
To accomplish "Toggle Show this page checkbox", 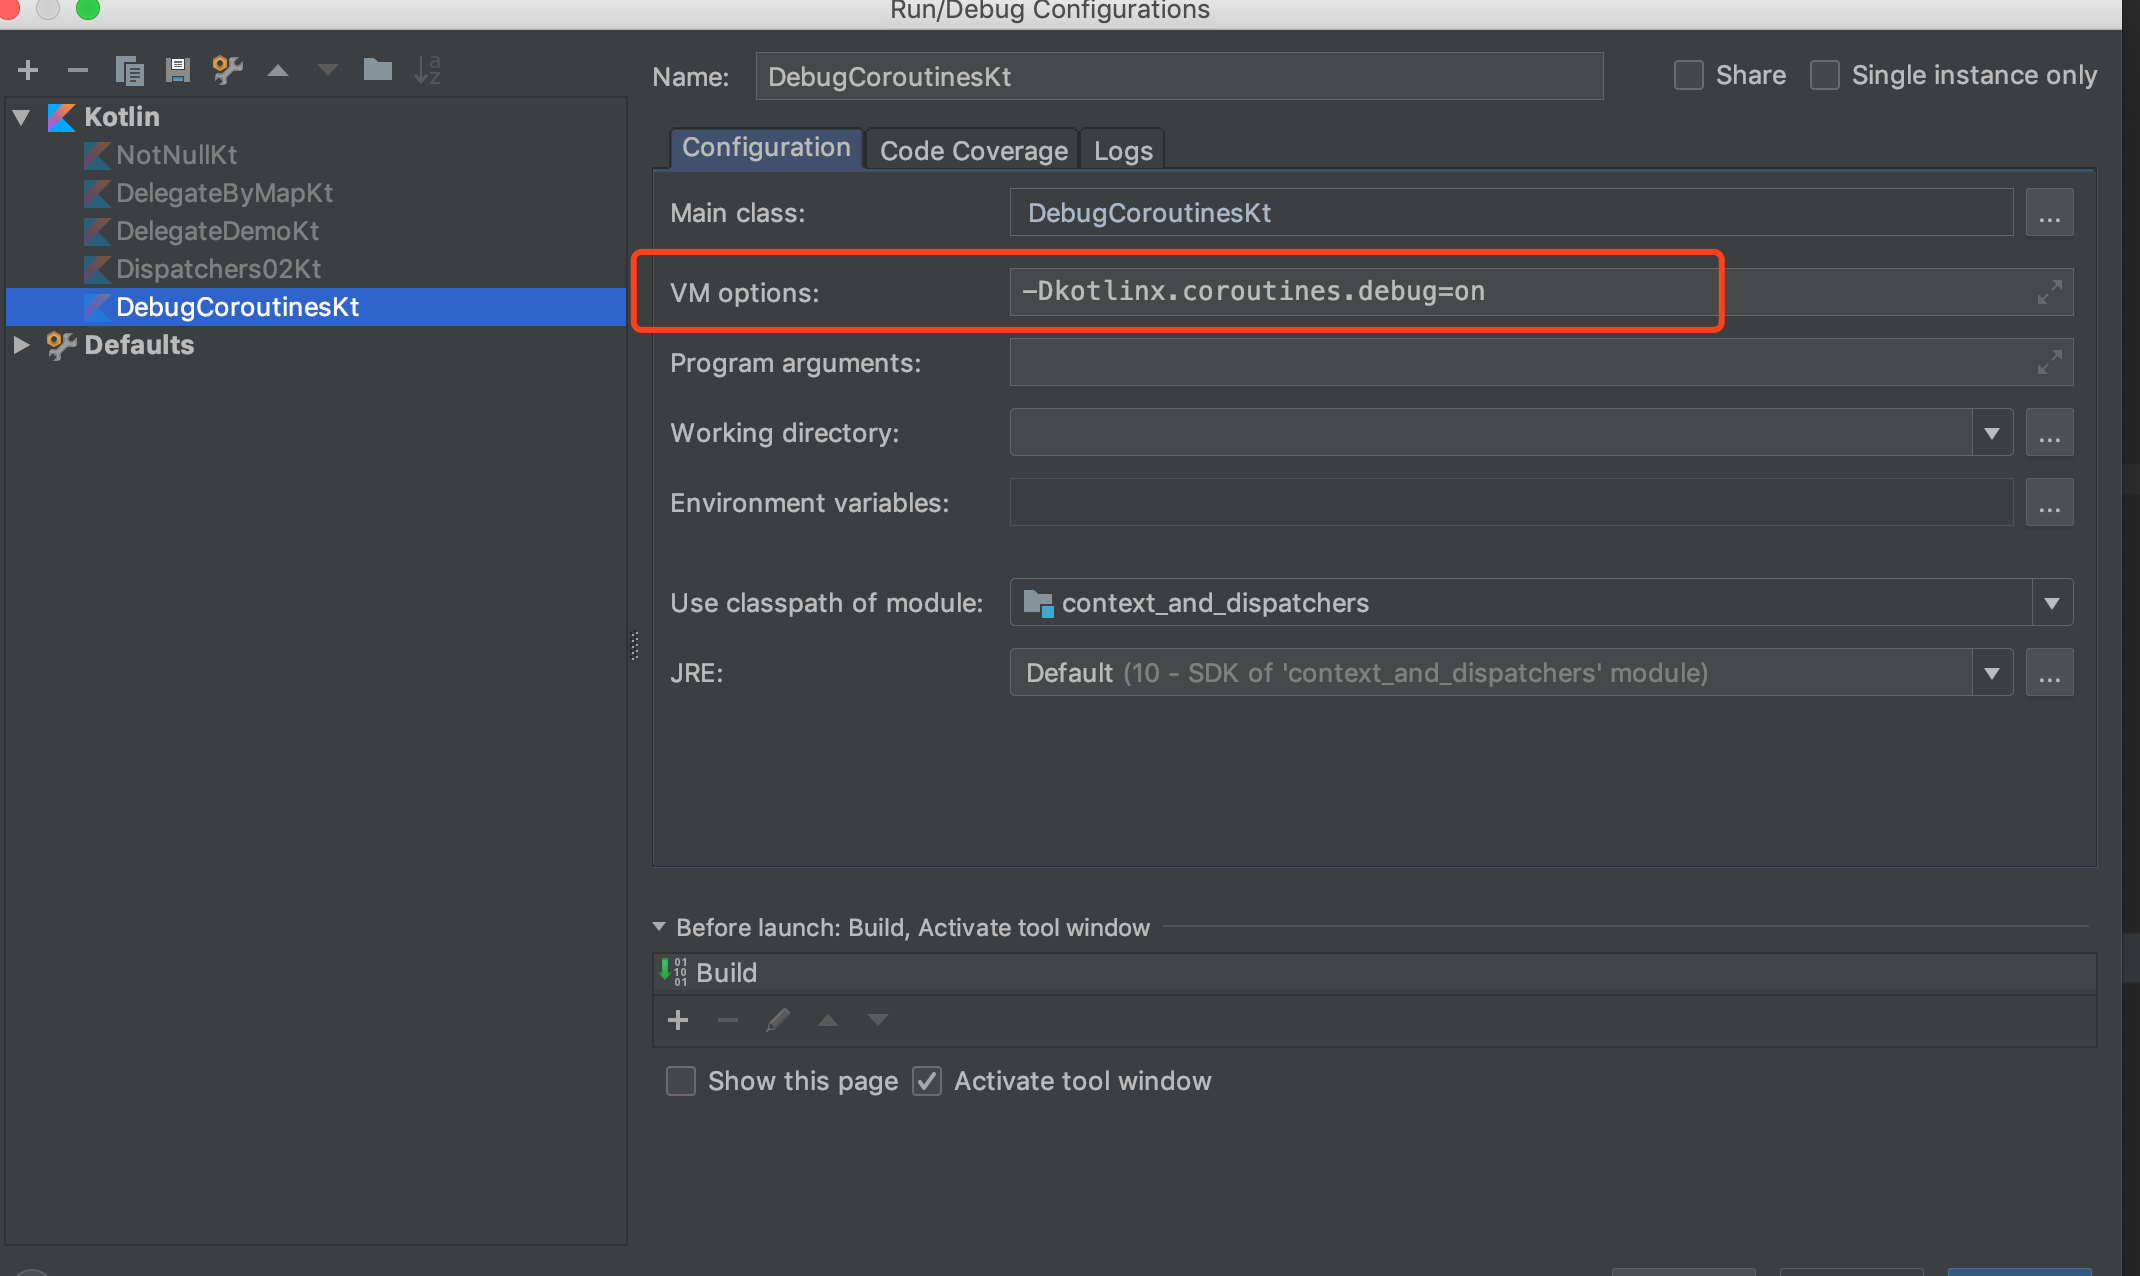I will click(x=680, y=1080).
